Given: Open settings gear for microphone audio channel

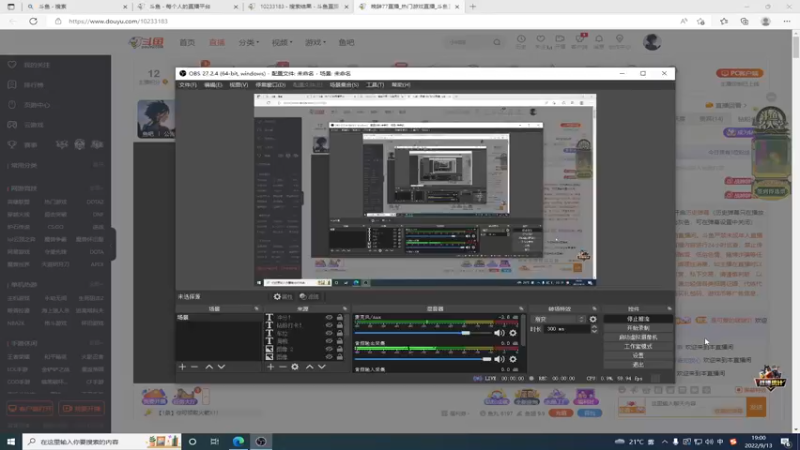Looking at the screenshot, I should click(513, 333).
